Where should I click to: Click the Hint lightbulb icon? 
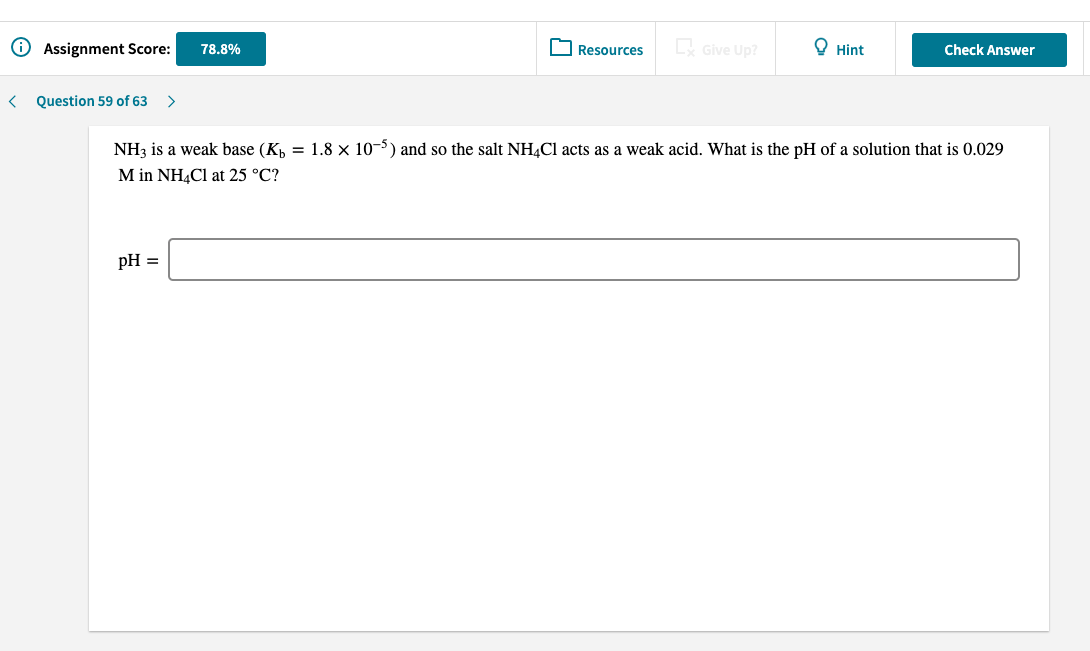pos(820,46)
